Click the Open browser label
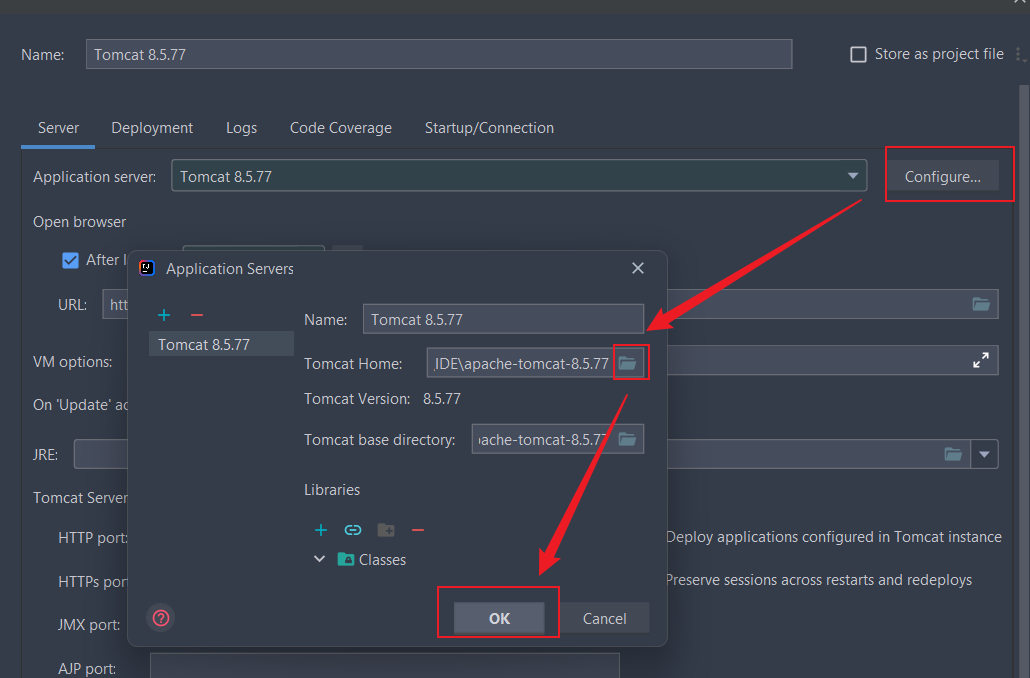The image size is (1030, 678). click(x=79, y=222)
